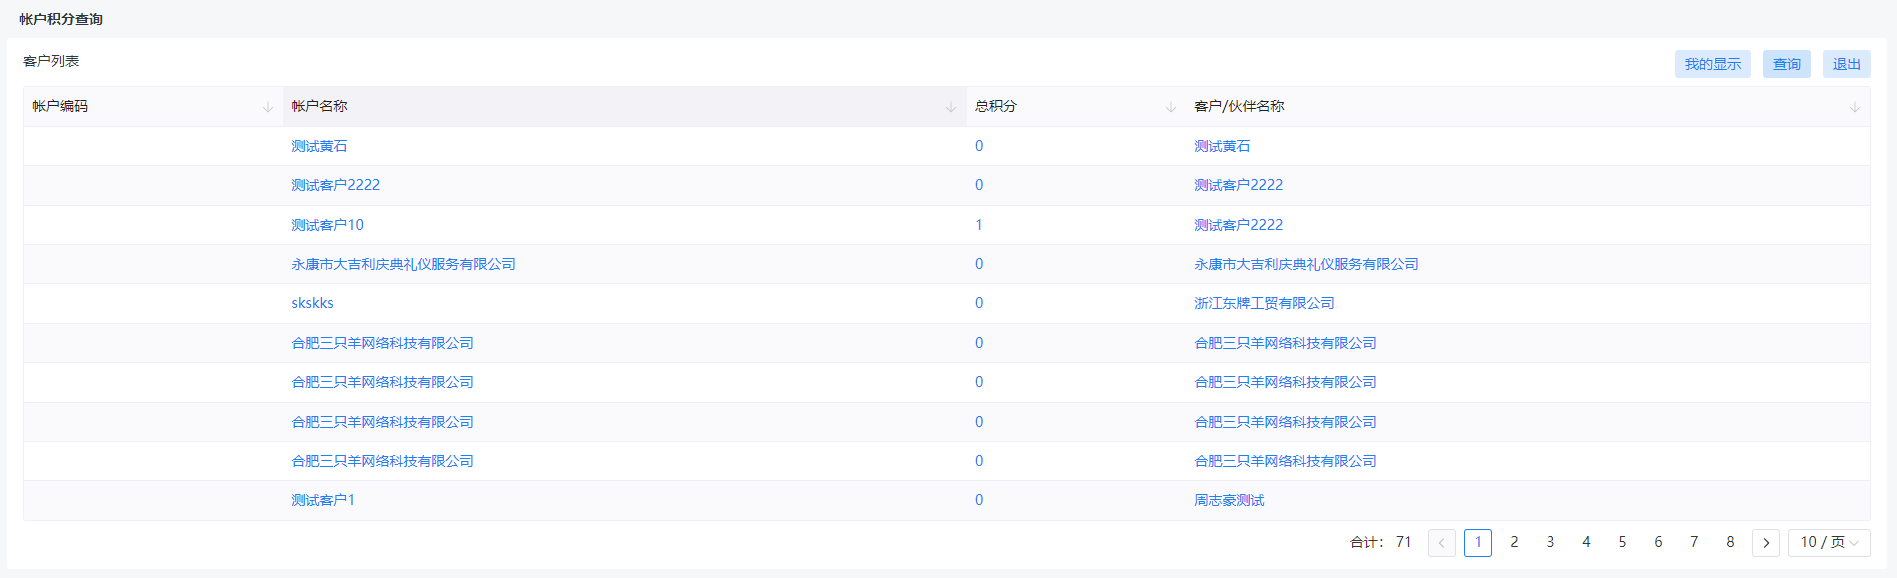Viewport: 1897px width, 578px height.
Task: Open account link 测试黄石
Action: pyautogui.click(x=319, y=146)
